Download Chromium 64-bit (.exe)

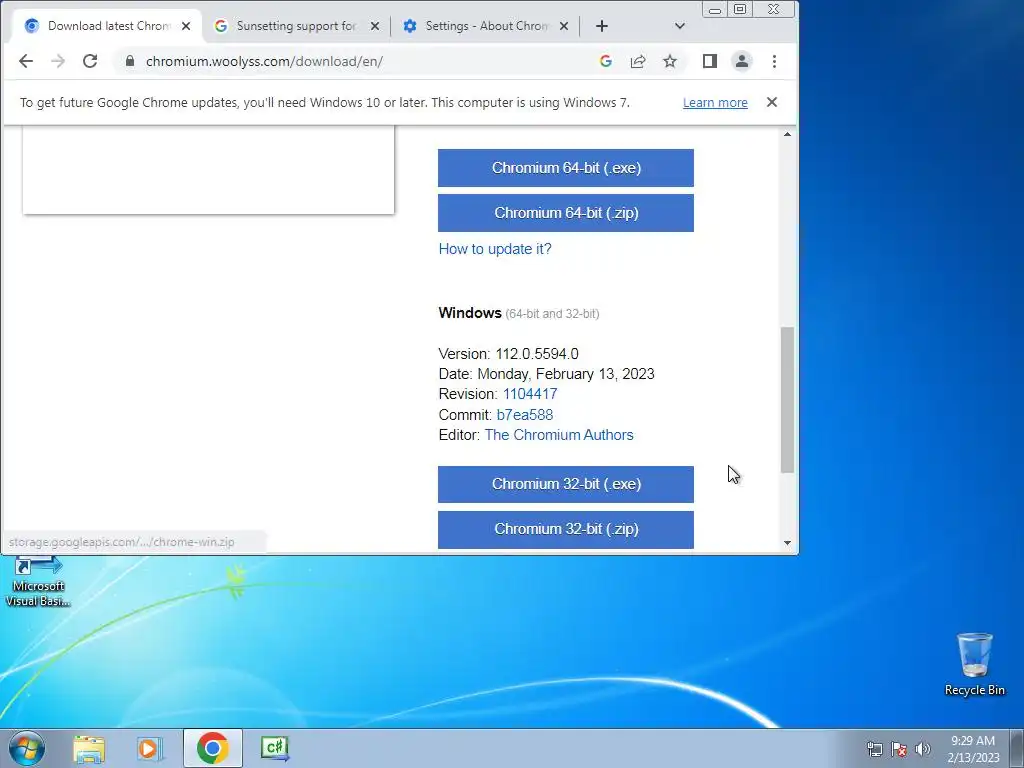(566, 168)
